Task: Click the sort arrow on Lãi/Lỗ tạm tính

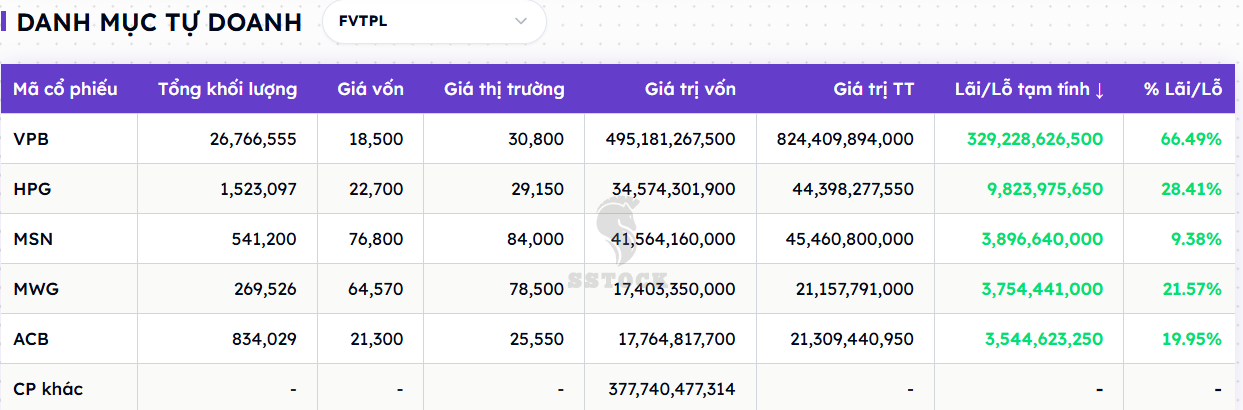Action: [x=1099, y=90]
